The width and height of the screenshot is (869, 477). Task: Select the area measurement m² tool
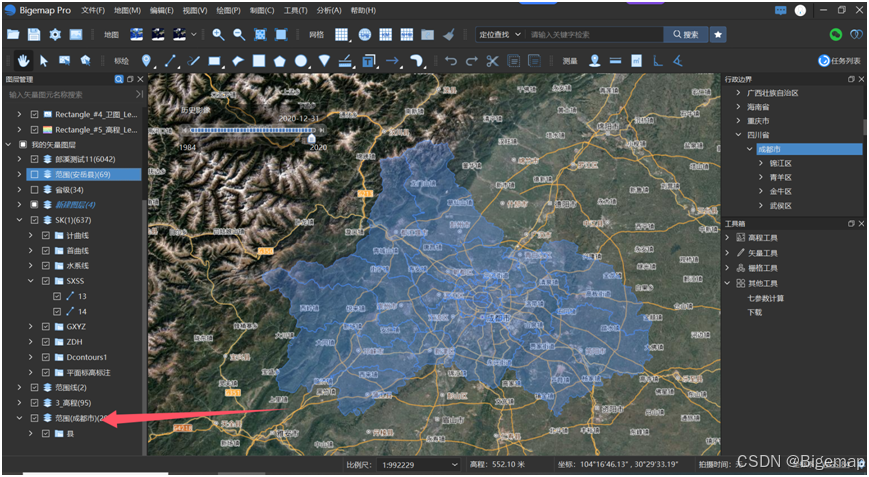[636, 60]
